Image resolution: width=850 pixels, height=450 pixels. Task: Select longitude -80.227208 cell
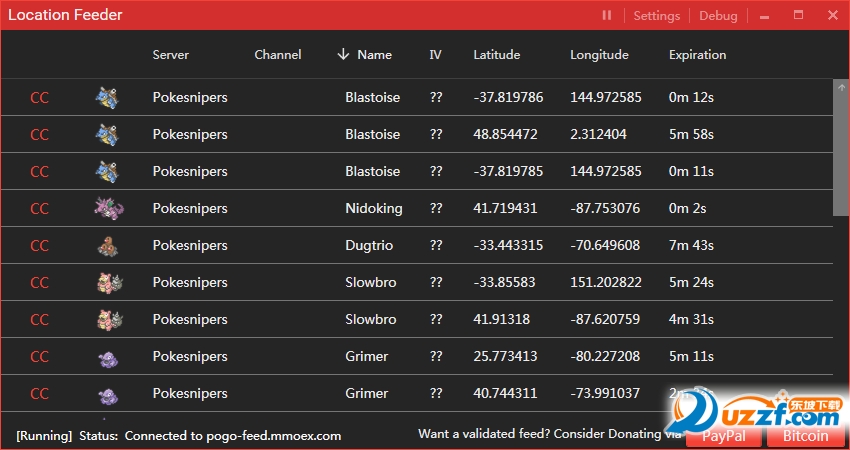605,356
